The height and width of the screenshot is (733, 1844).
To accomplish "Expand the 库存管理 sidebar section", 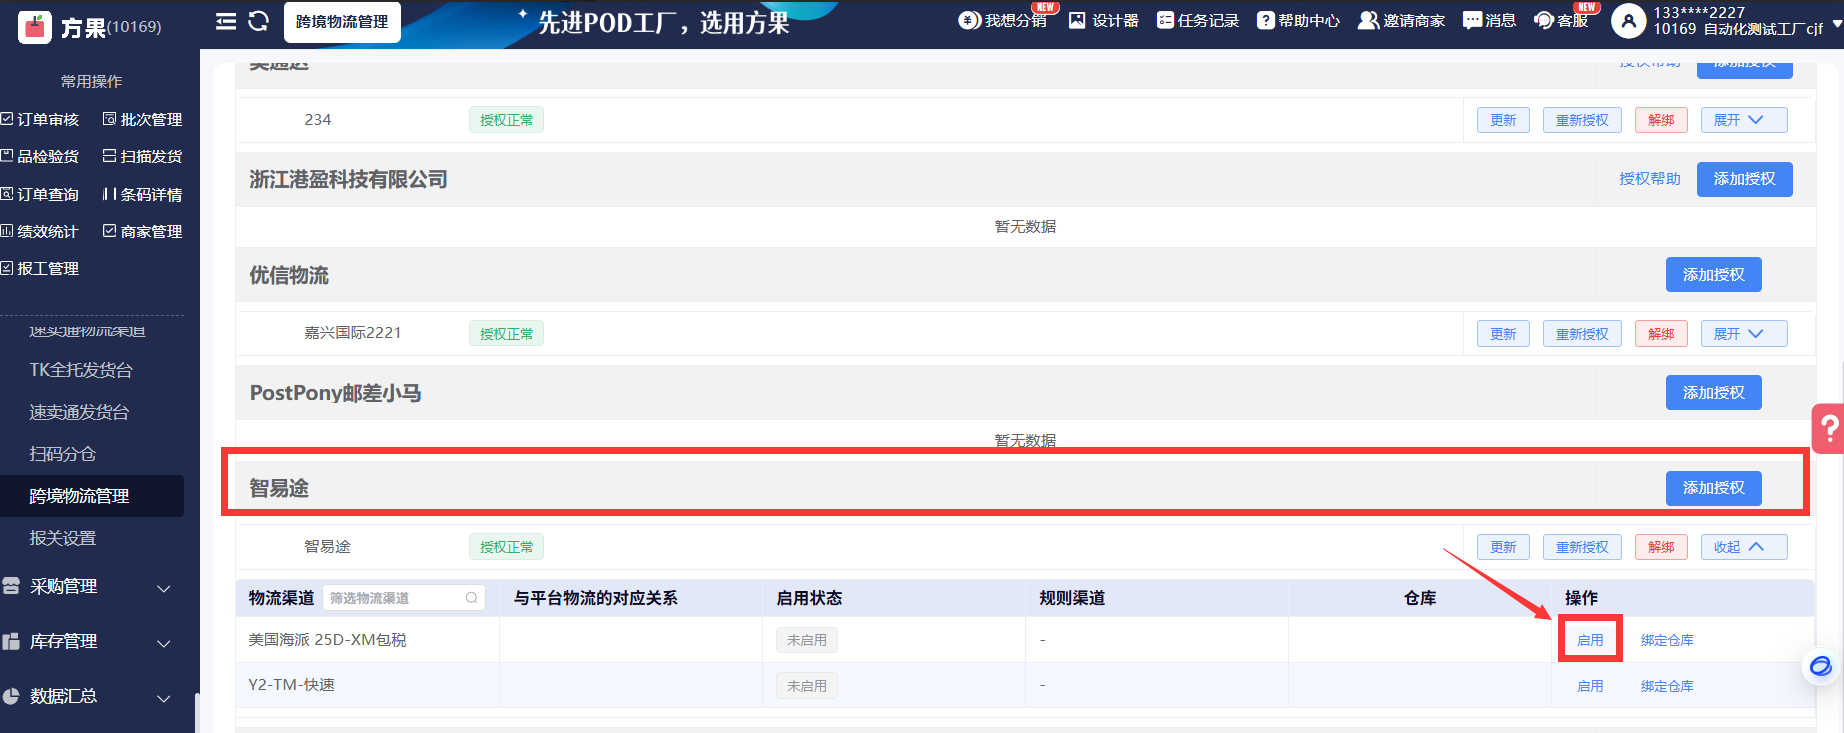I will point(92,642).
